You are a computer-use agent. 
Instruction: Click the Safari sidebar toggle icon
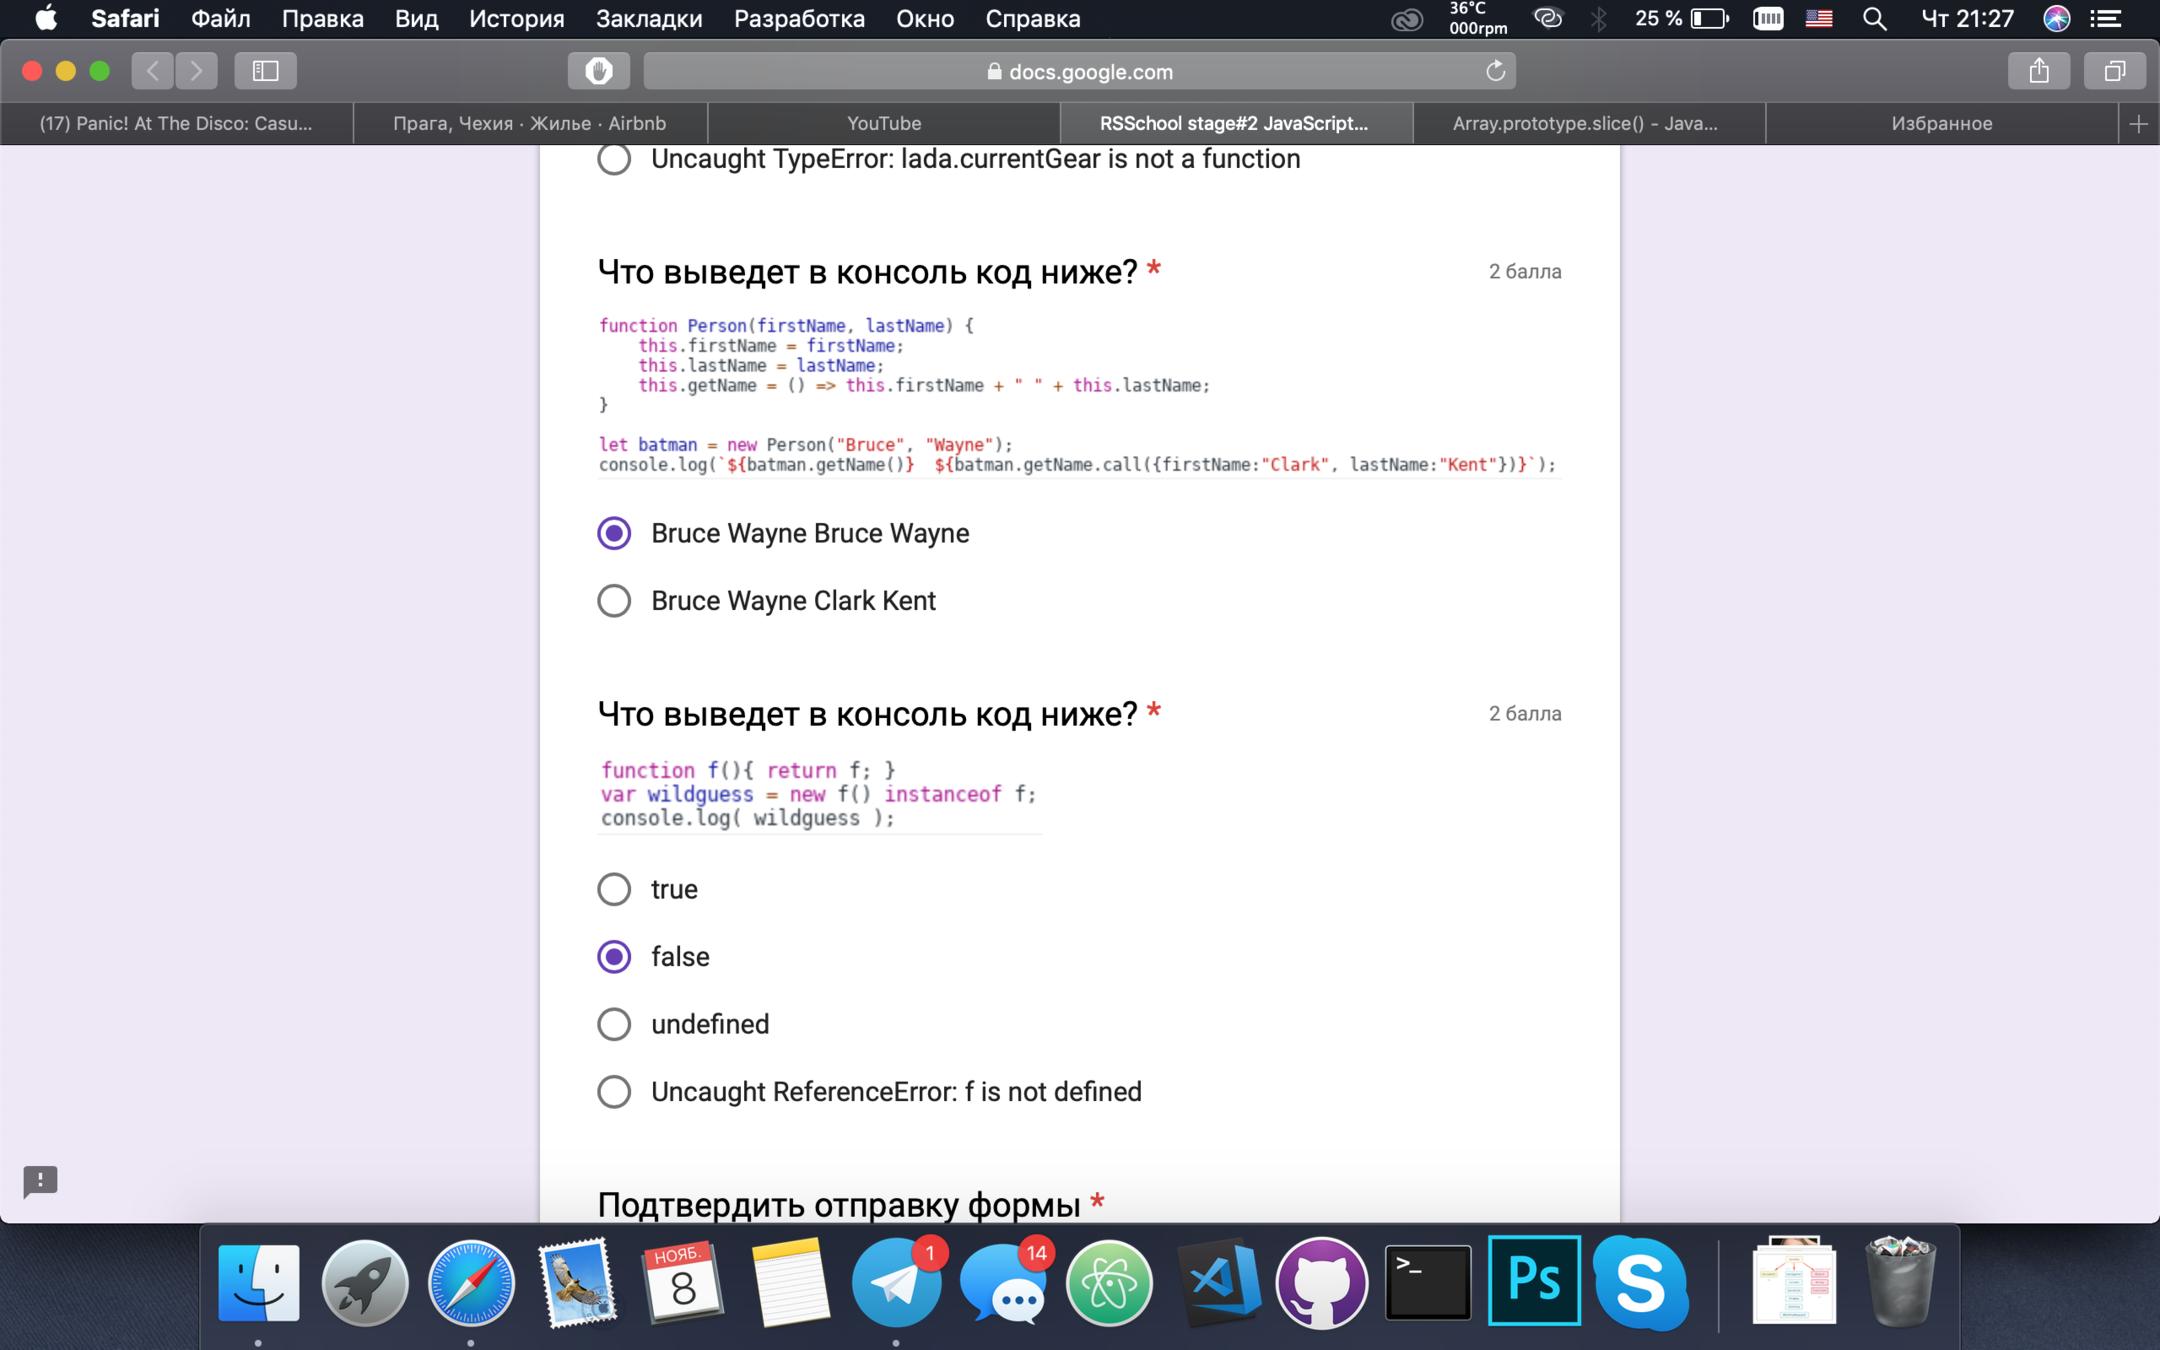tap(265, 71)
